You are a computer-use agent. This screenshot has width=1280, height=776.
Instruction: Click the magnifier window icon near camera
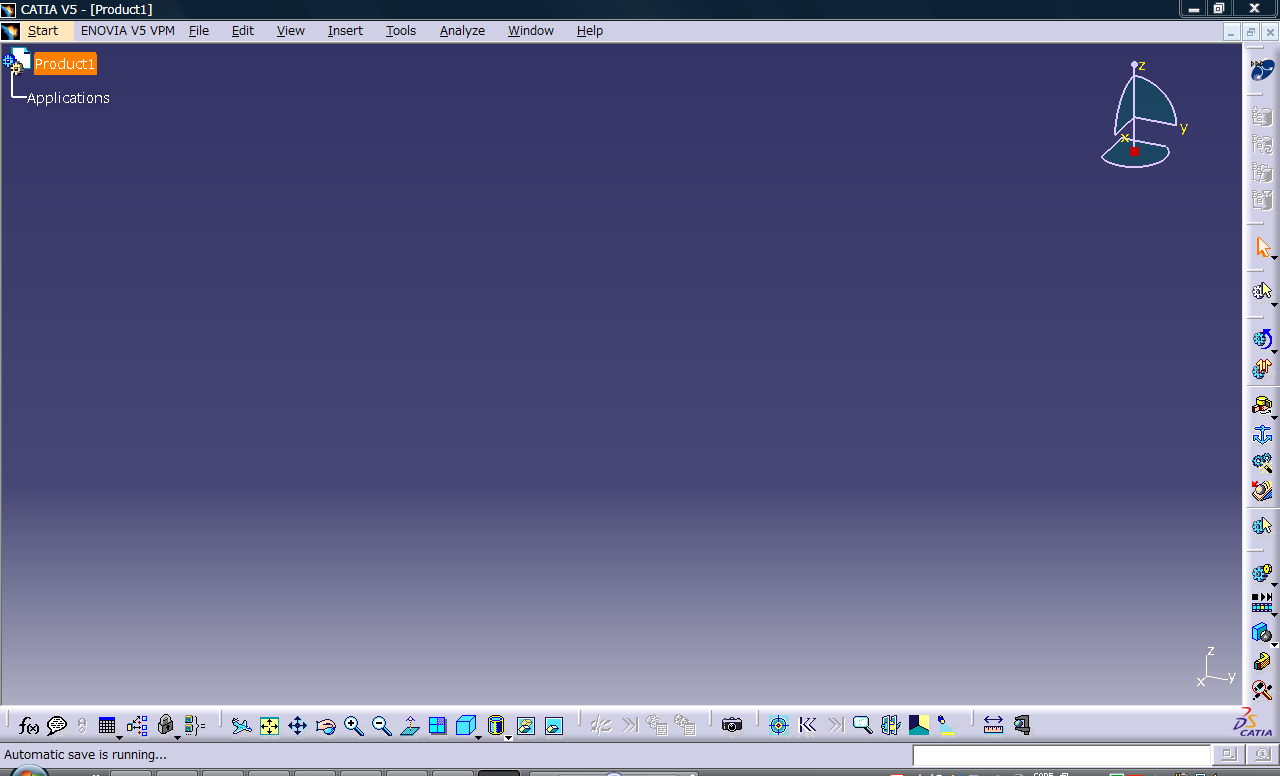click(862, 725)
